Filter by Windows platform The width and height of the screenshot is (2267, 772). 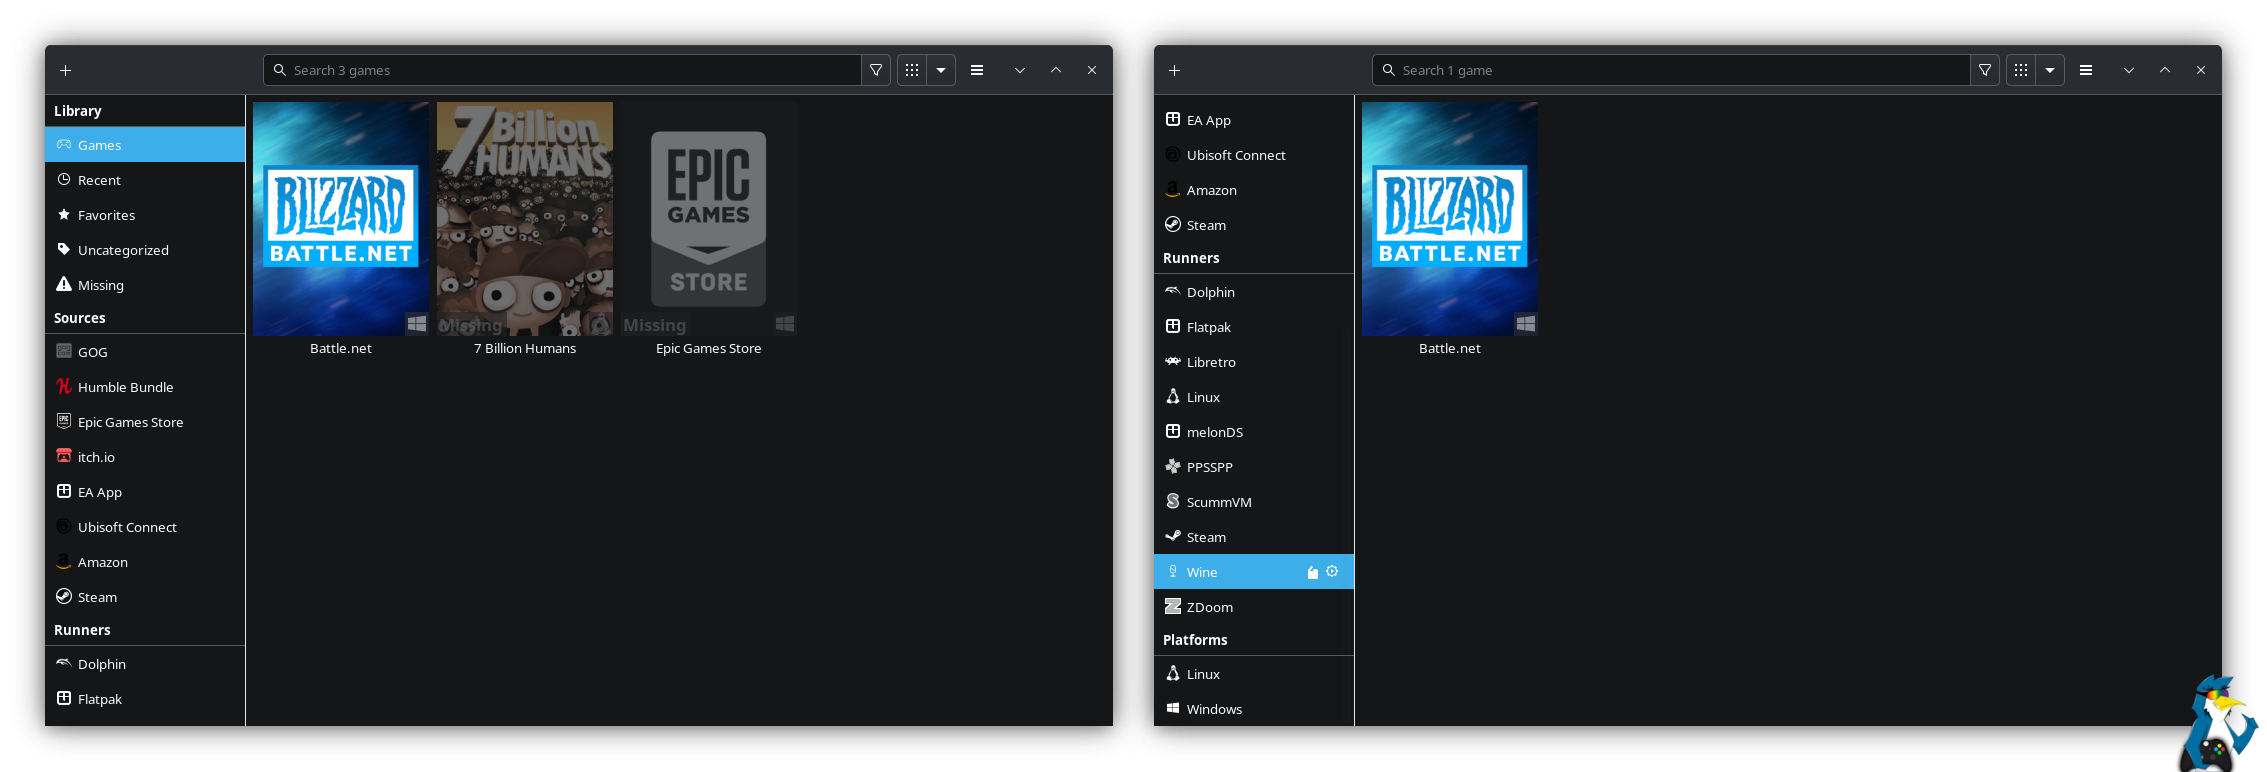(1214, 709)
